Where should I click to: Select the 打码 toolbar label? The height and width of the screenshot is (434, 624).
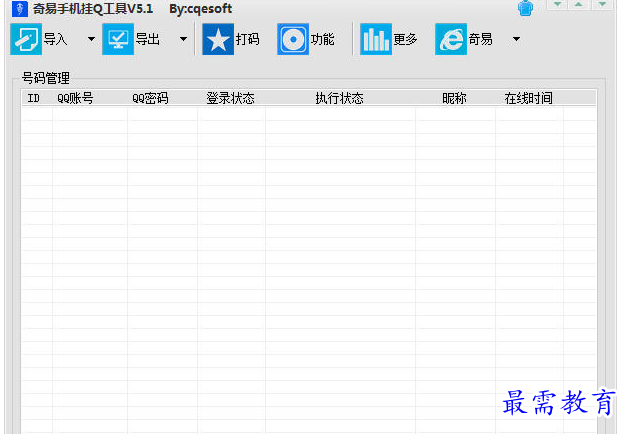click(248, 39)
